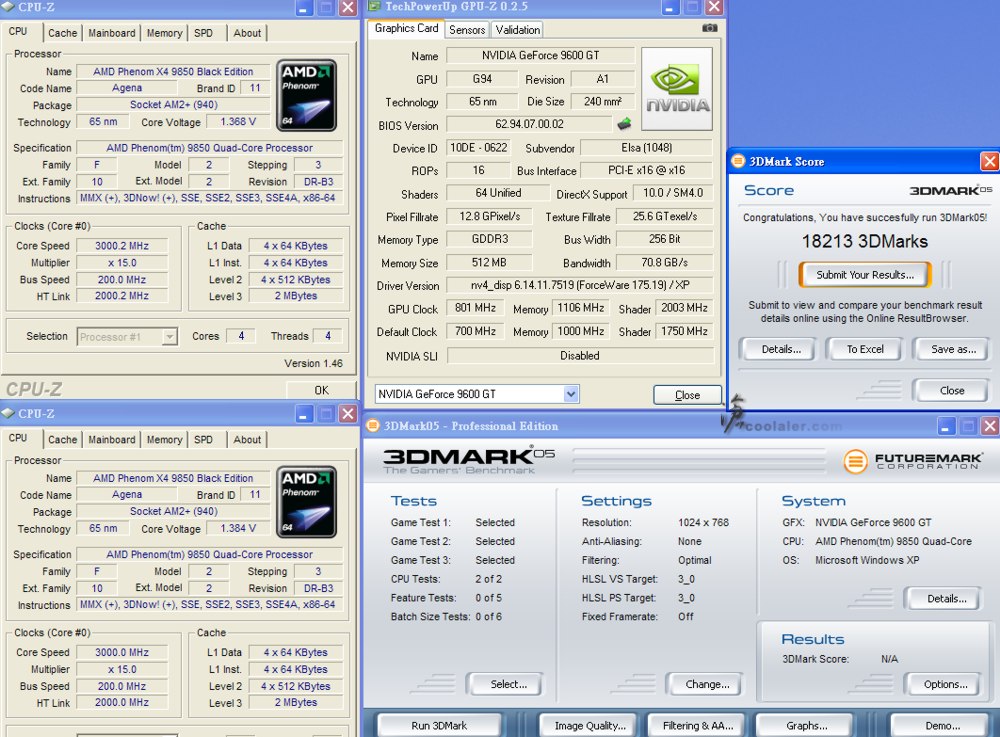The width and height of the screenshot is (1000, 737).
Task: Expand the Processor #1 selection dropdown
Action: [x=169, y=337]
